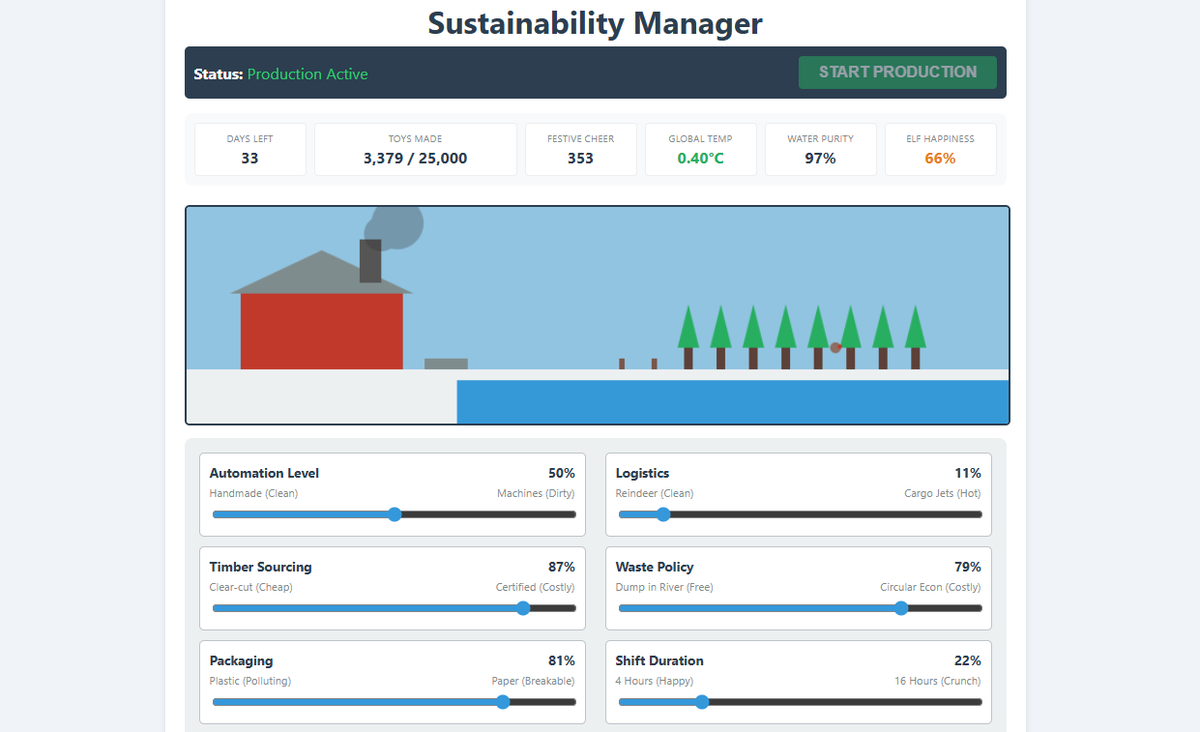Click the Circular Econ (Costly) label
Viewport: 1200px width, 732px height.
930,588
